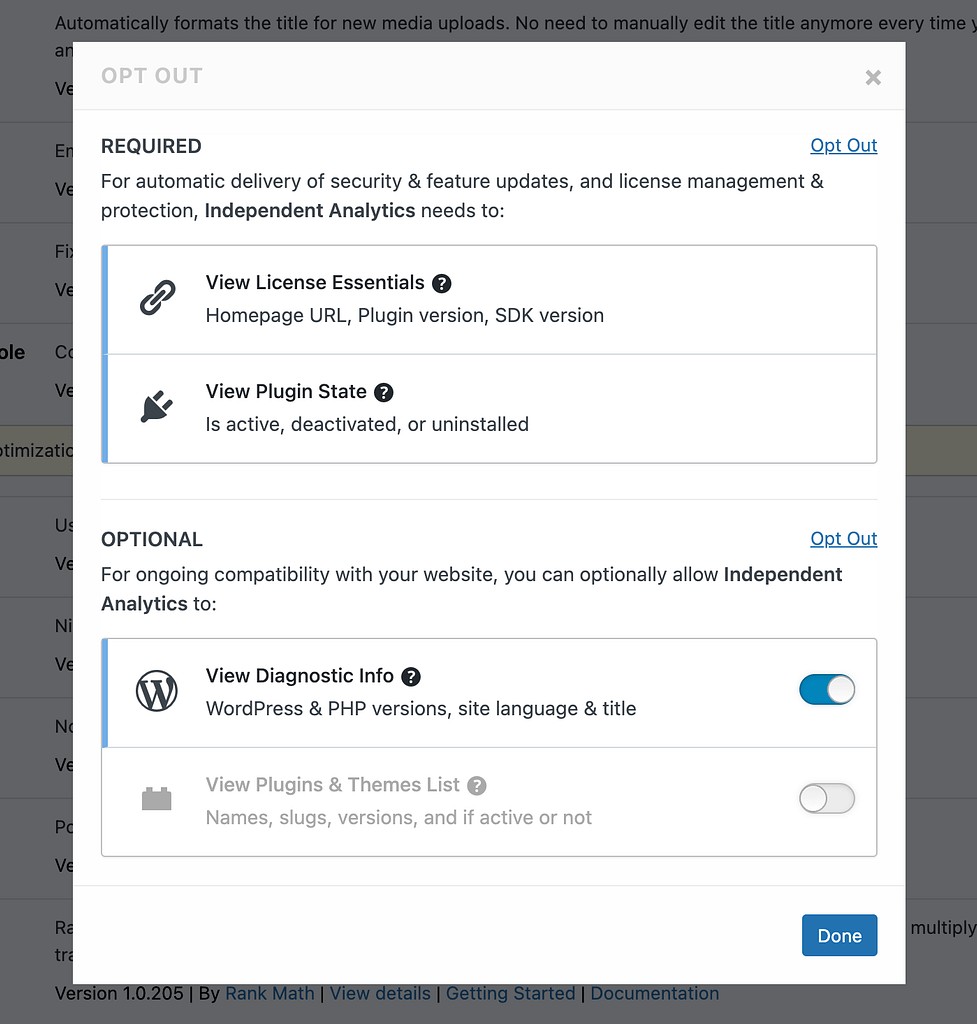Open the Getting Started page
977x1024 pixels.
point(510,993)
